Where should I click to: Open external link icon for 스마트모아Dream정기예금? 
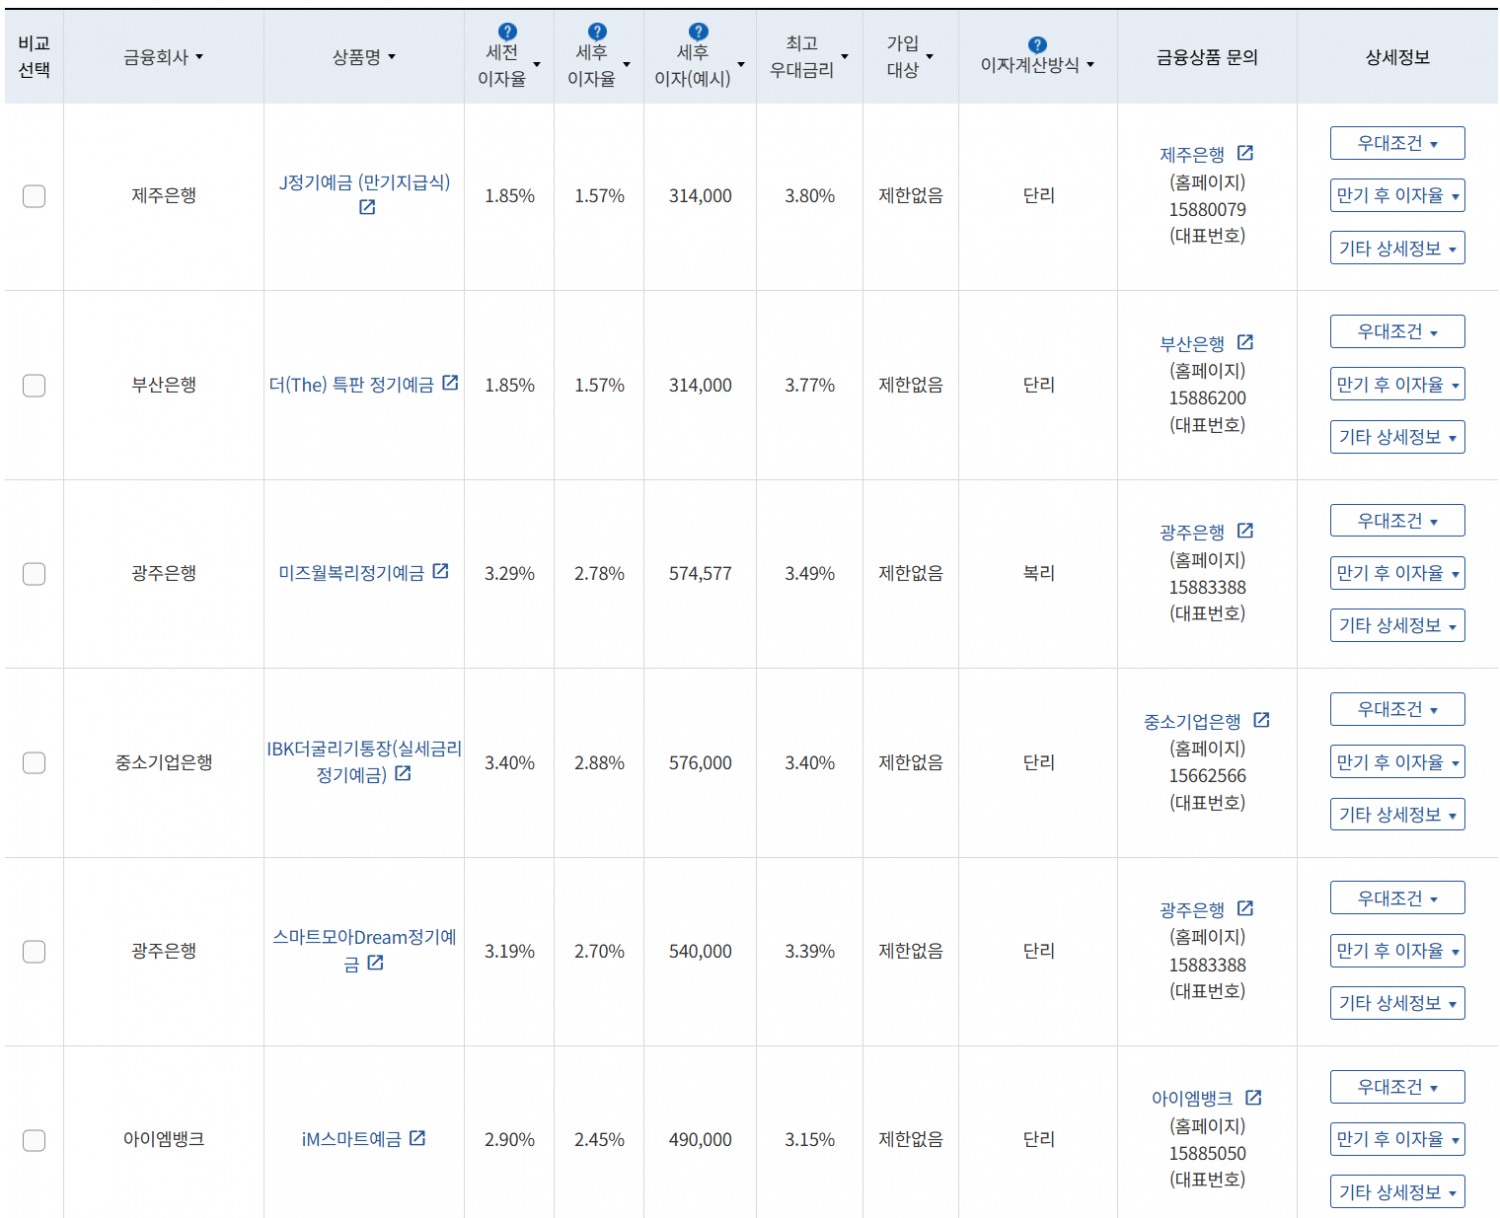click(375, 962)
